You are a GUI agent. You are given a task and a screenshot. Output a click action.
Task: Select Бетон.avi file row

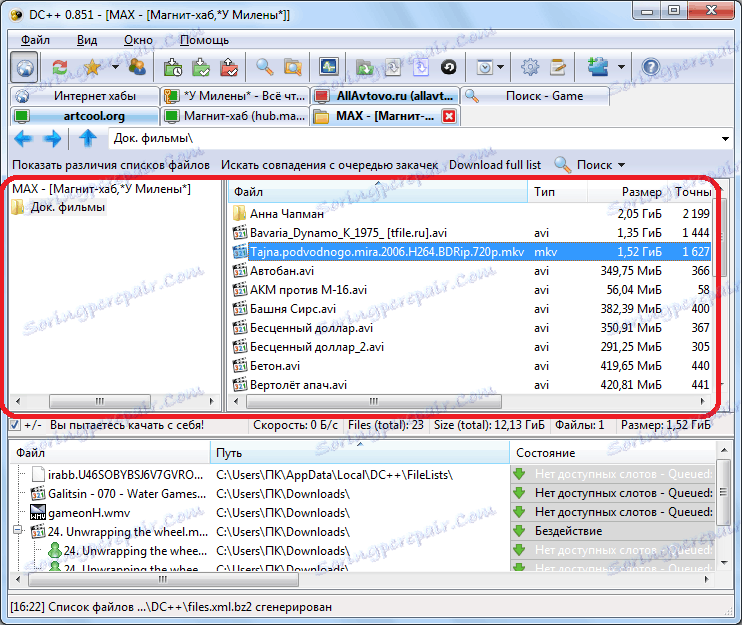click(x=471, y=366)
